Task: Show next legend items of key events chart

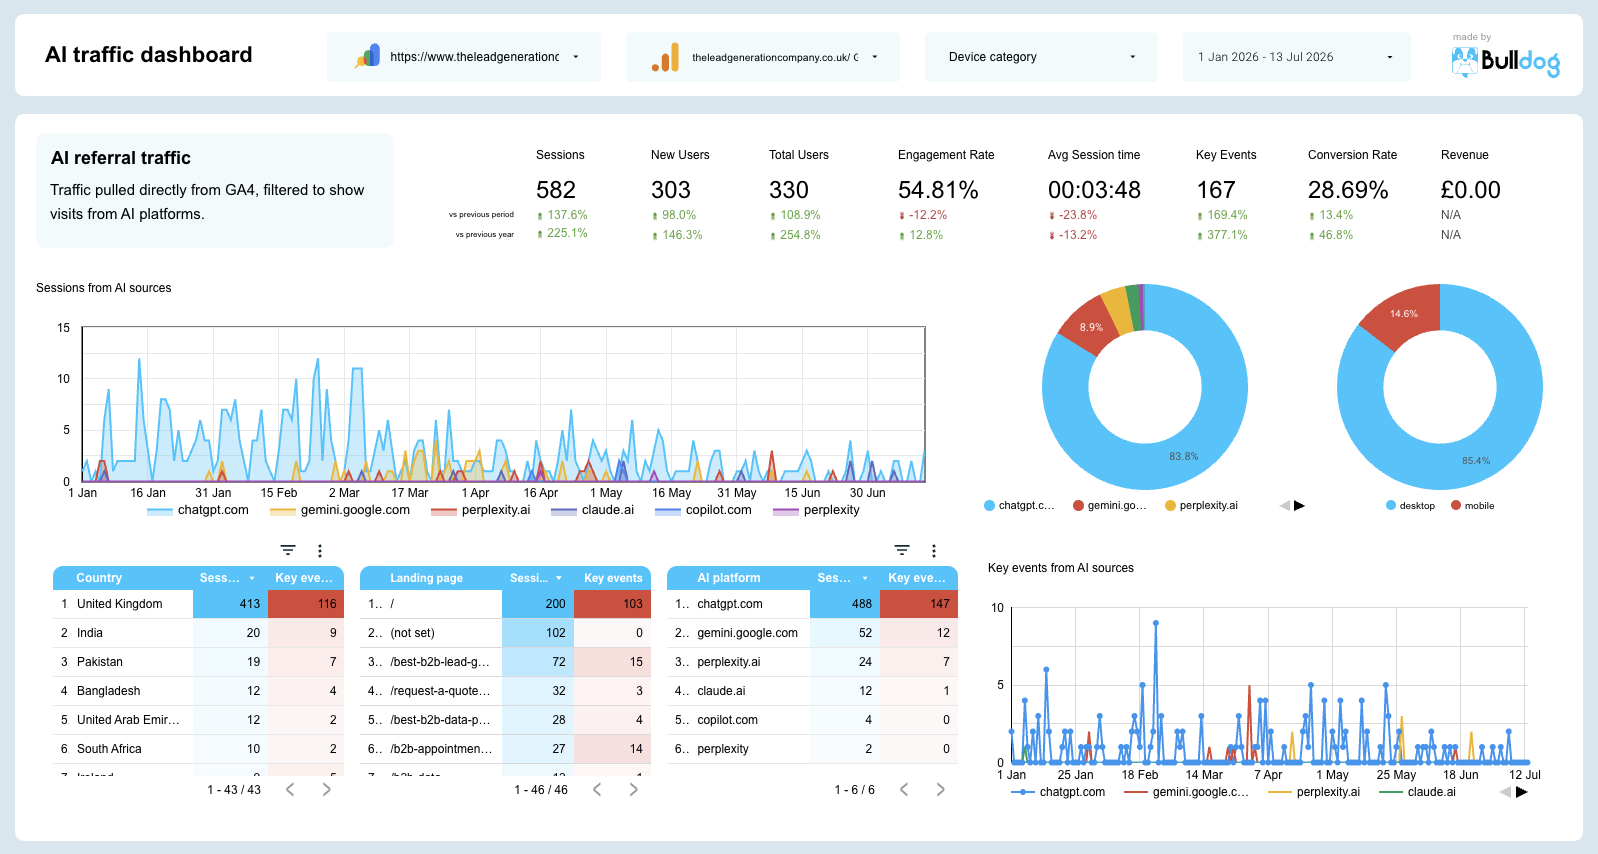Action: coord(1521,792)
